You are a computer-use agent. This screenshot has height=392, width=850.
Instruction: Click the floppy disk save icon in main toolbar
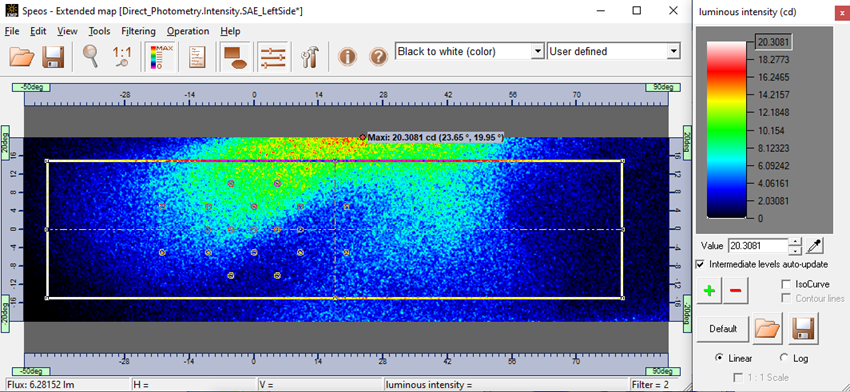point(53,56)
